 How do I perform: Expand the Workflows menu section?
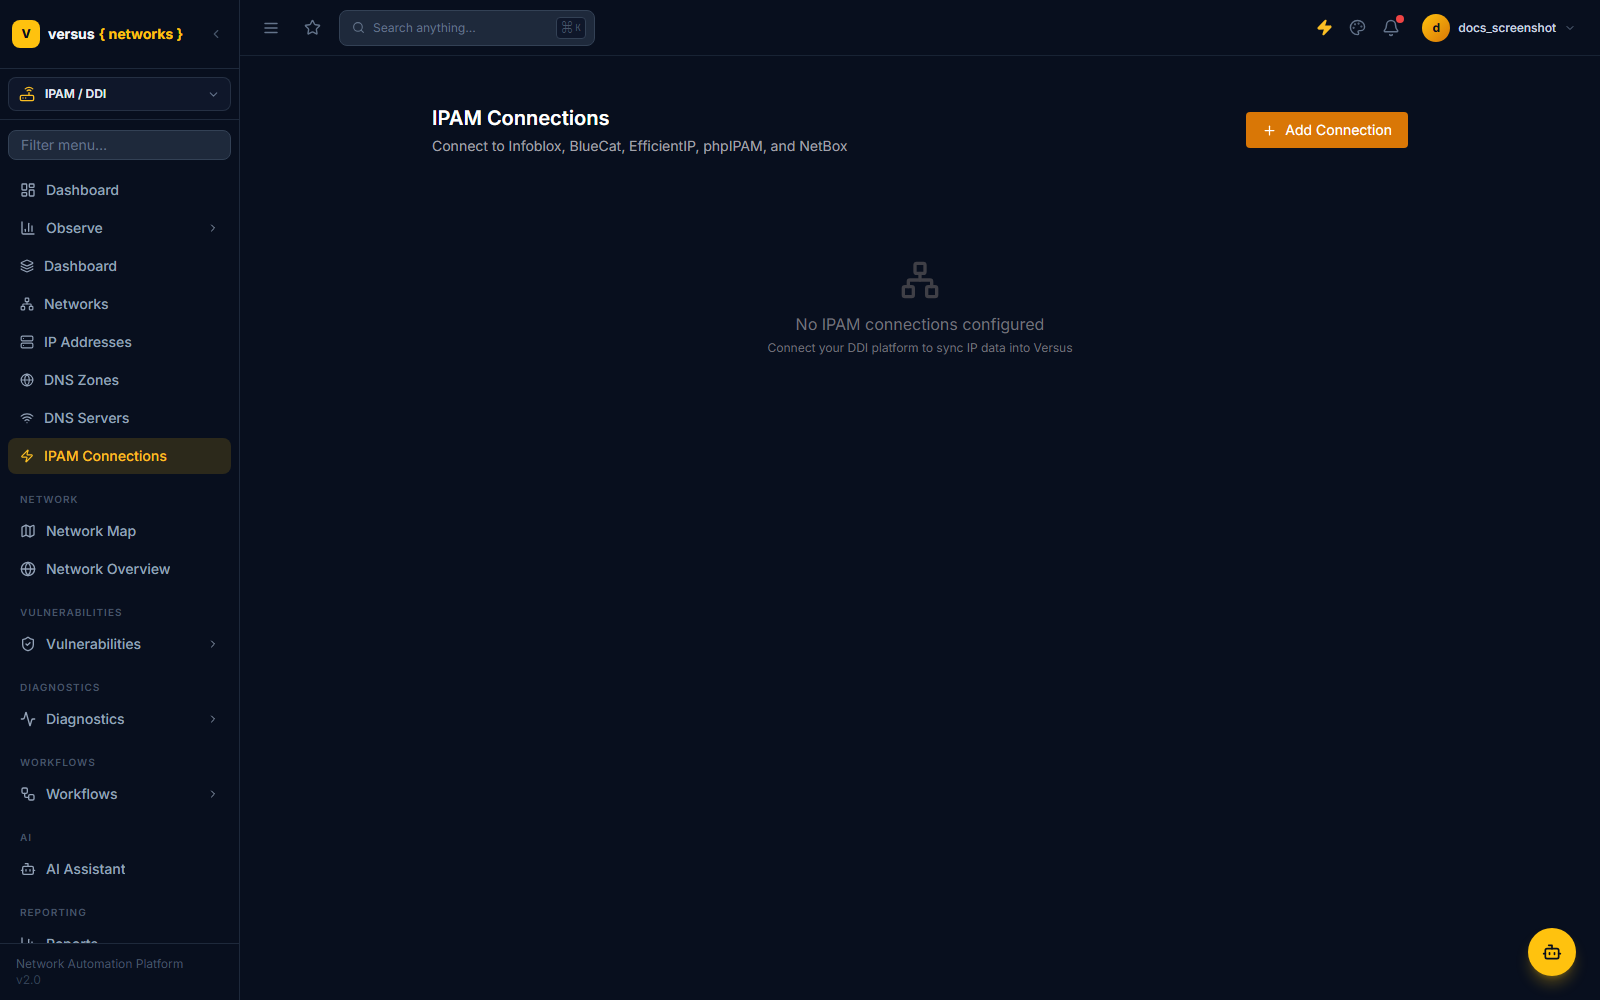click(x=119, y=794)
